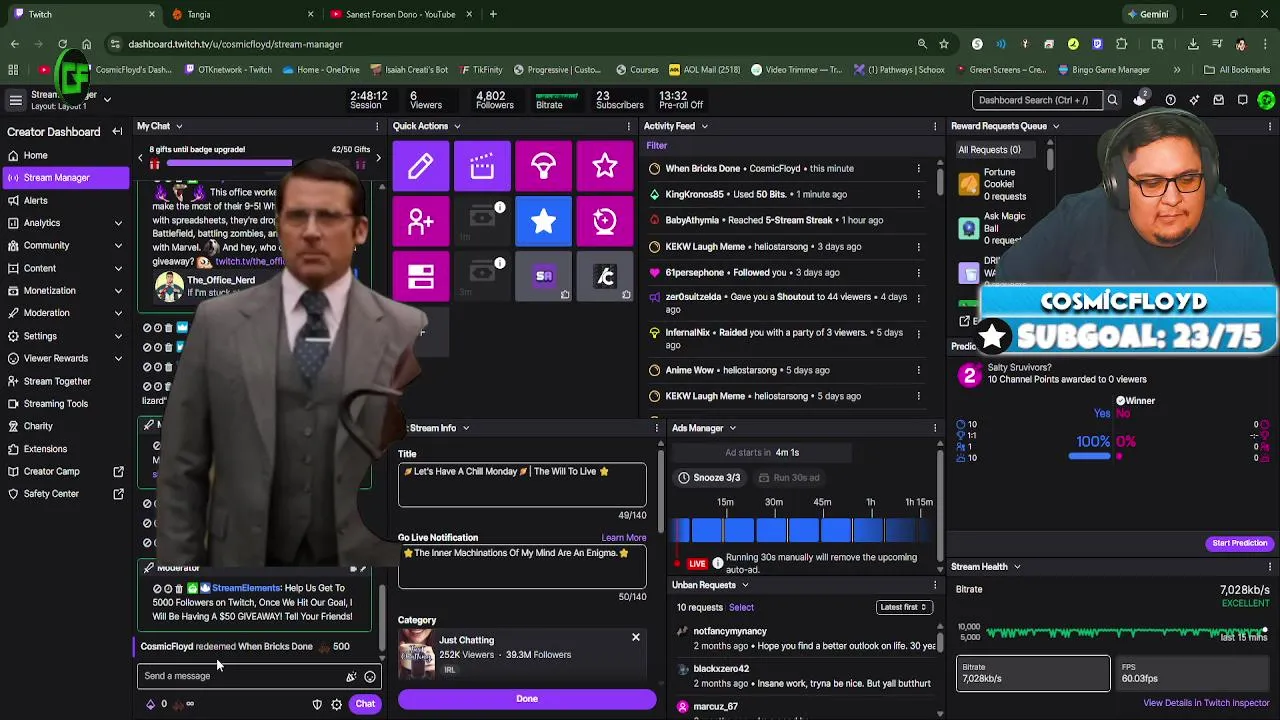Click the Filter link in Activity Feed
The image size is (1280, 720).
656,145
